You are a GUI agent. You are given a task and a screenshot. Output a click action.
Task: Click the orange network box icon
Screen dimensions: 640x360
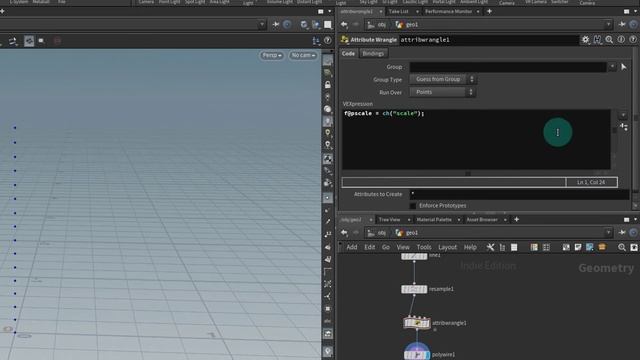(x=602, y=247)
